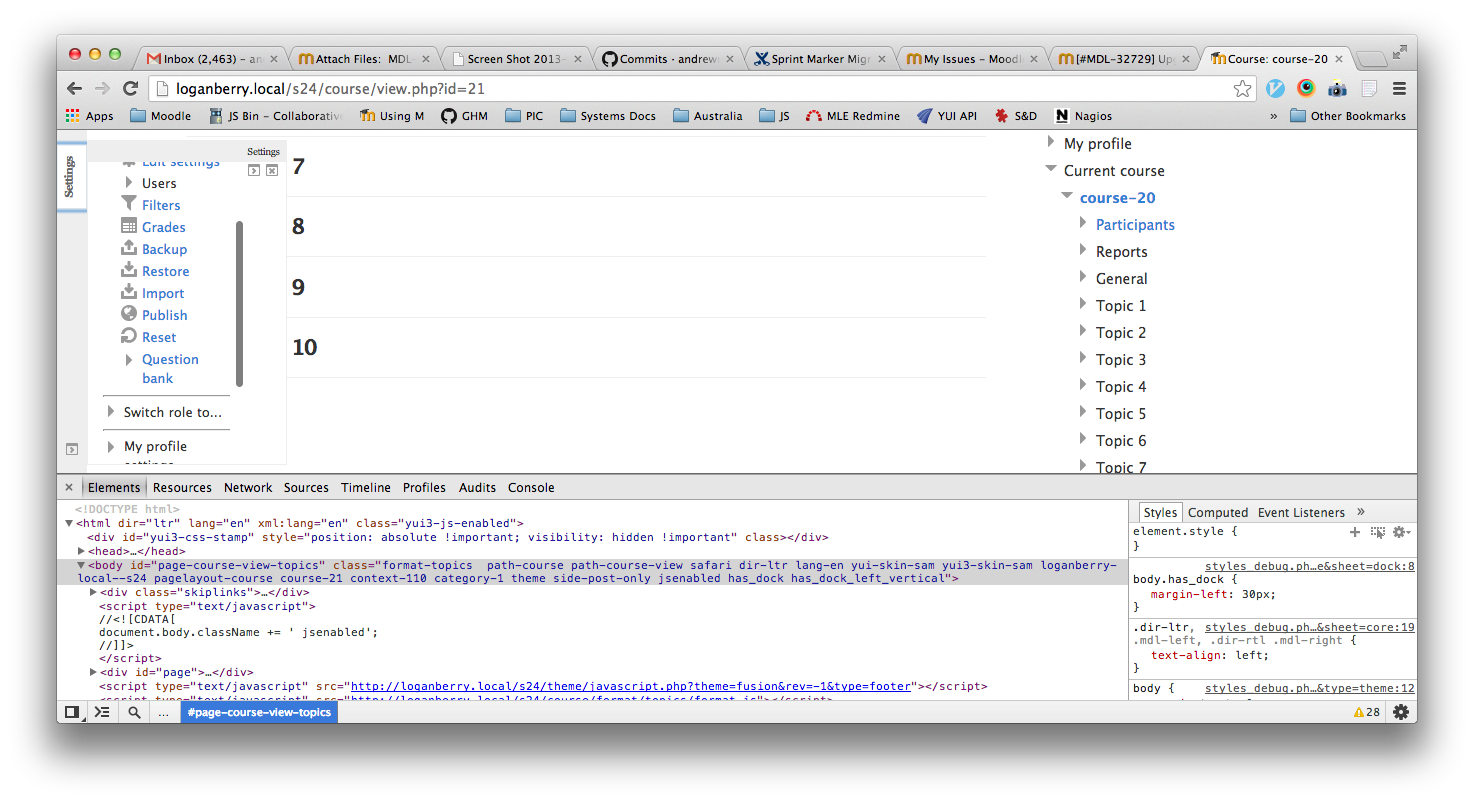Click the DevTools dock-side toggle icon

coord(72,712)
